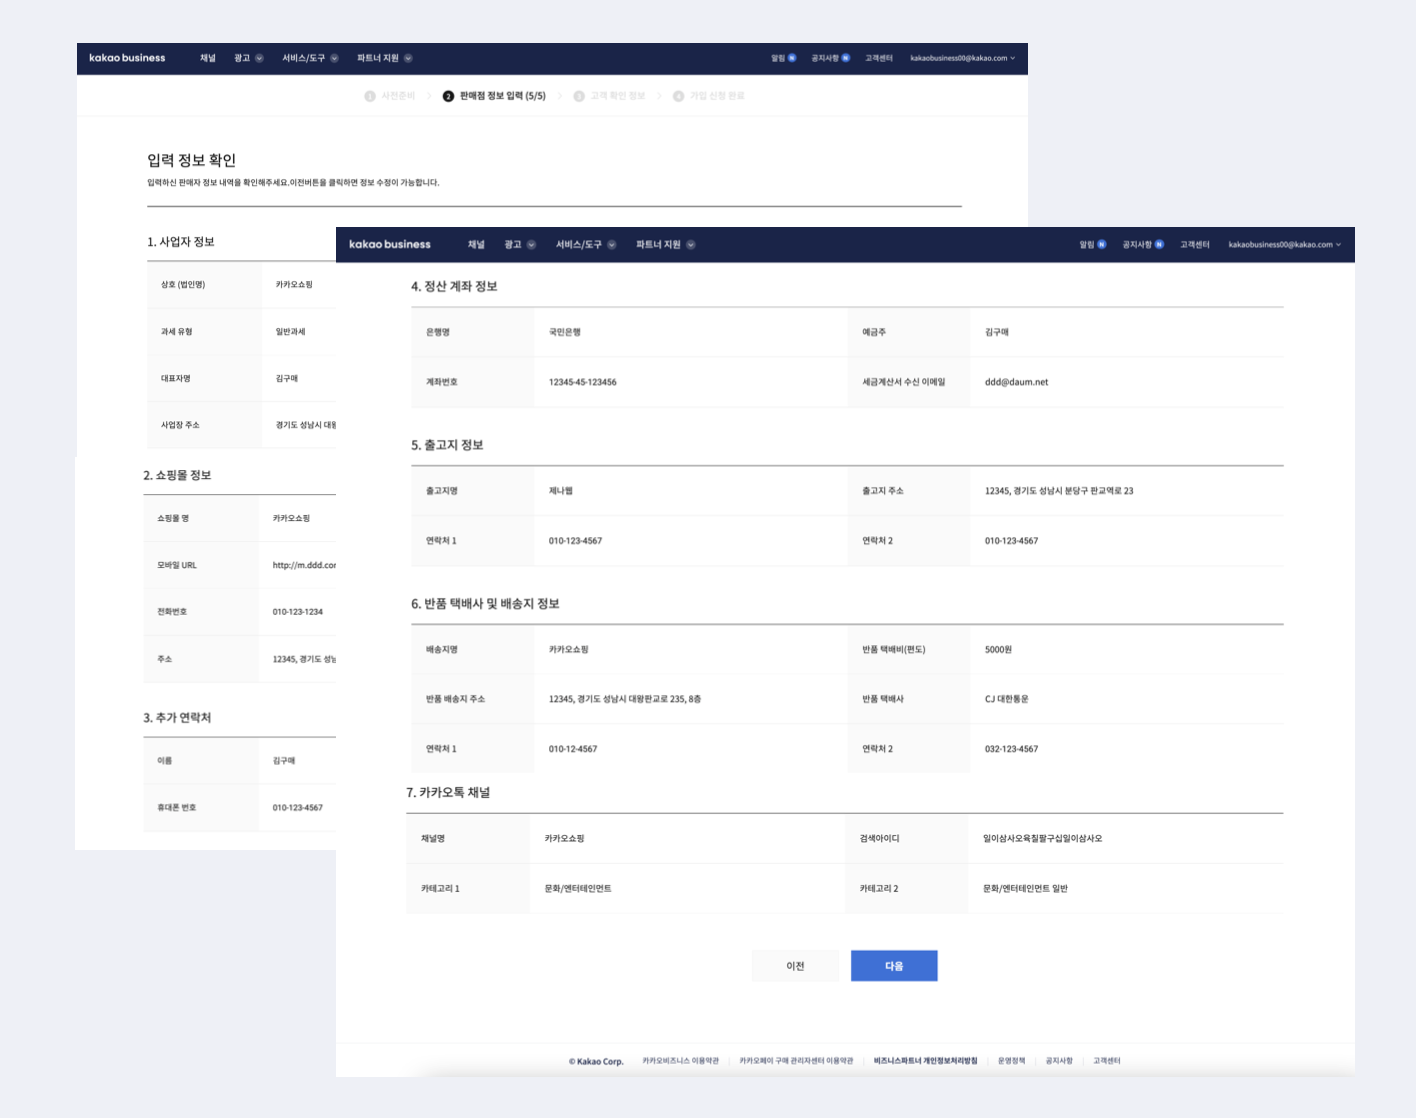
Task: Click mobile URL value http://m.ddd.com
Action: click(x=304, y=565)
